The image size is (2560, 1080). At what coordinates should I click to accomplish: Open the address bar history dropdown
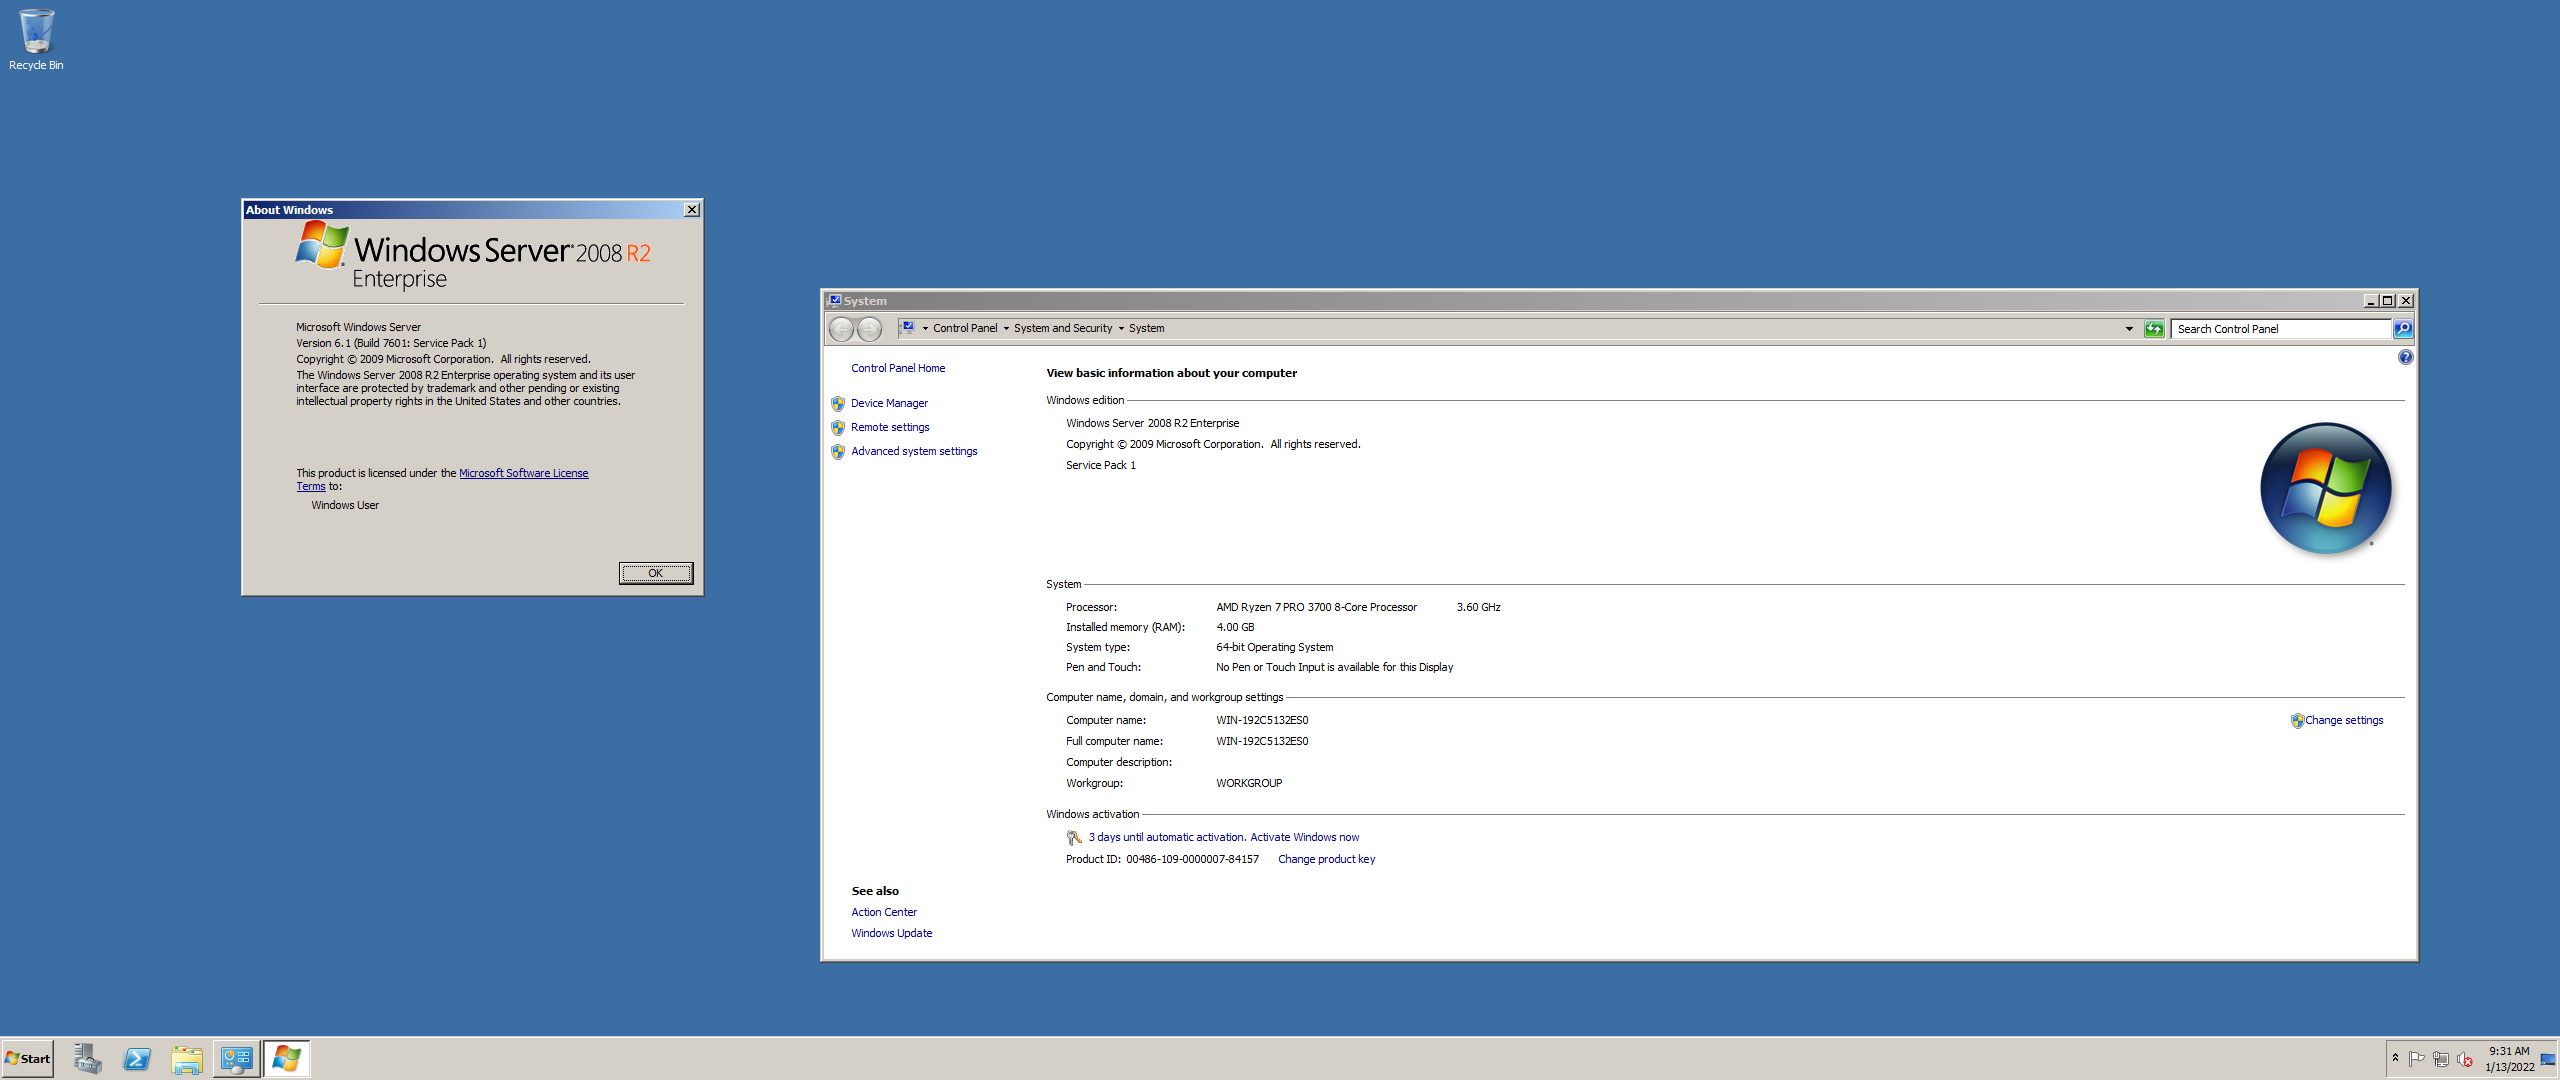(2129, 329)
